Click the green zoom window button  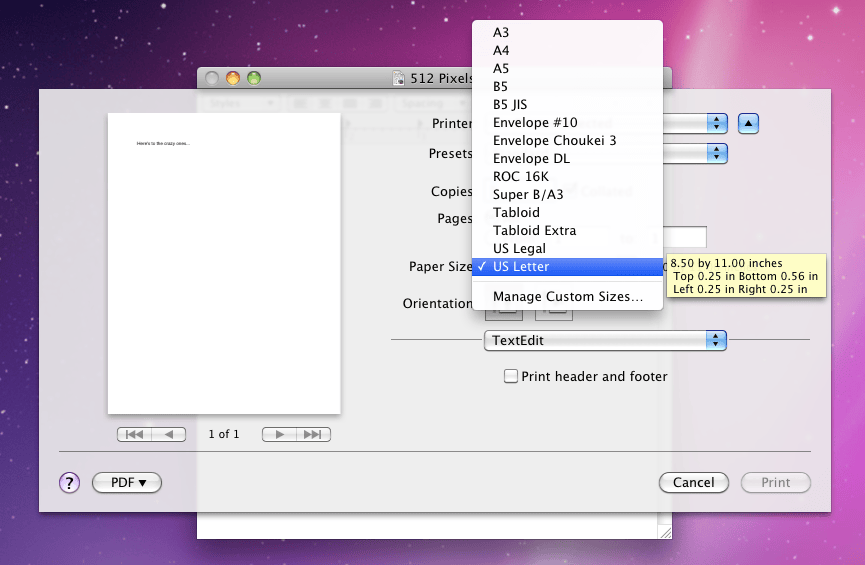click(254, 78)
